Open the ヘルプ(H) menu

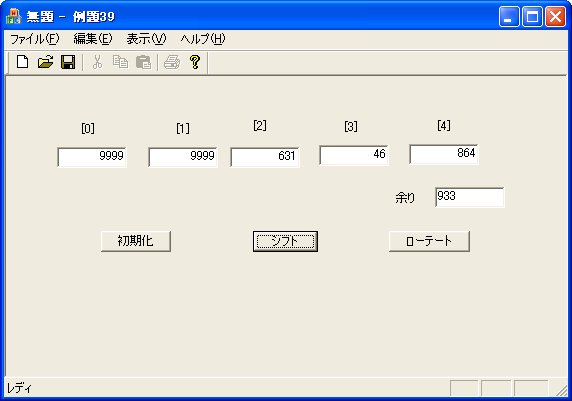[203, 39]
